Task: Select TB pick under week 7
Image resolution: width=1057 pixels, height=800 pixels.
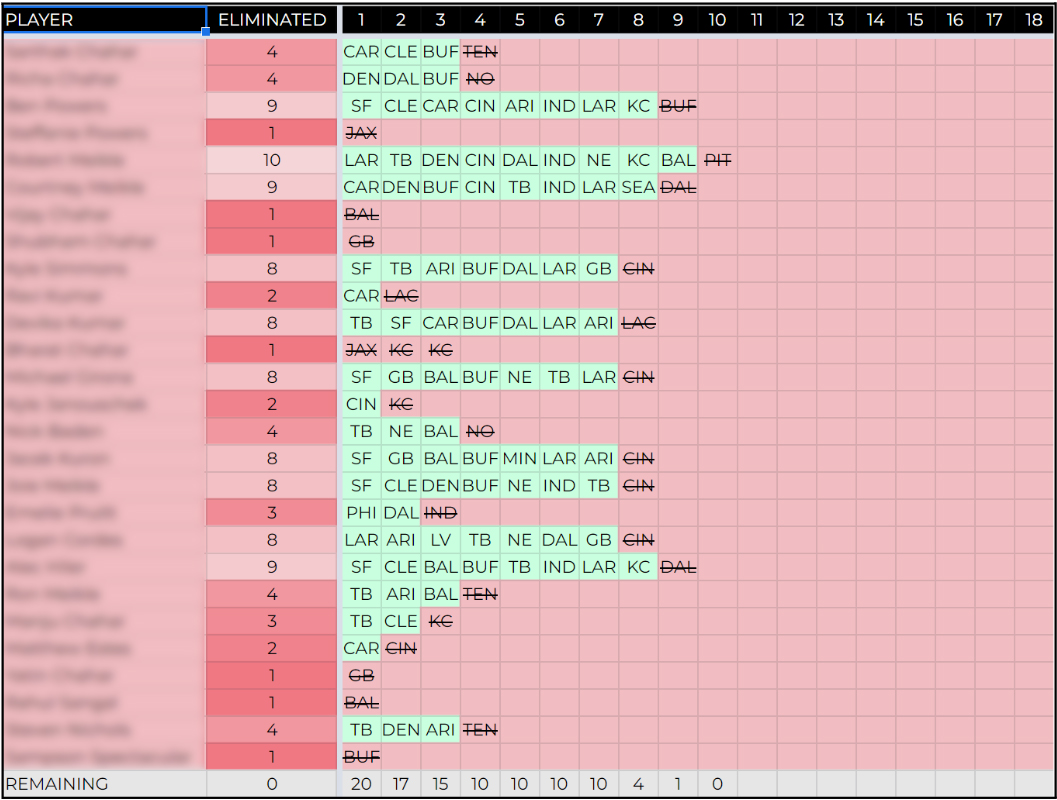Action: click(599, 486)
